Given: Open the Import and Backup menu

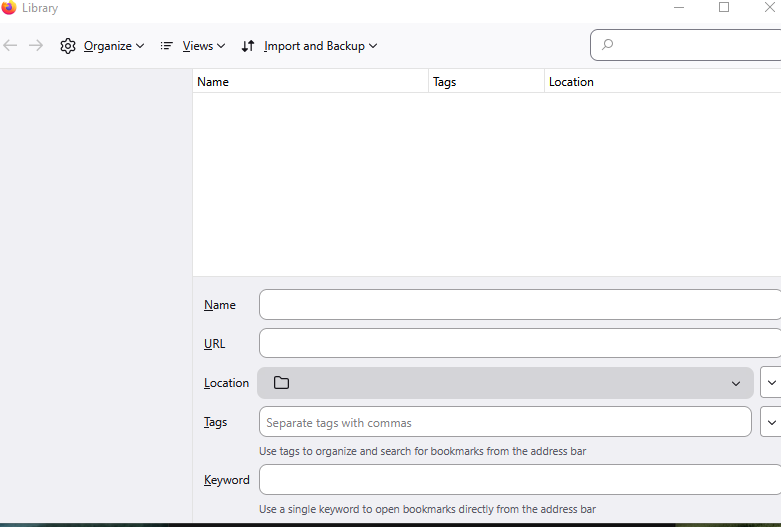Looking at the screenshot, I should pos(310,46).
